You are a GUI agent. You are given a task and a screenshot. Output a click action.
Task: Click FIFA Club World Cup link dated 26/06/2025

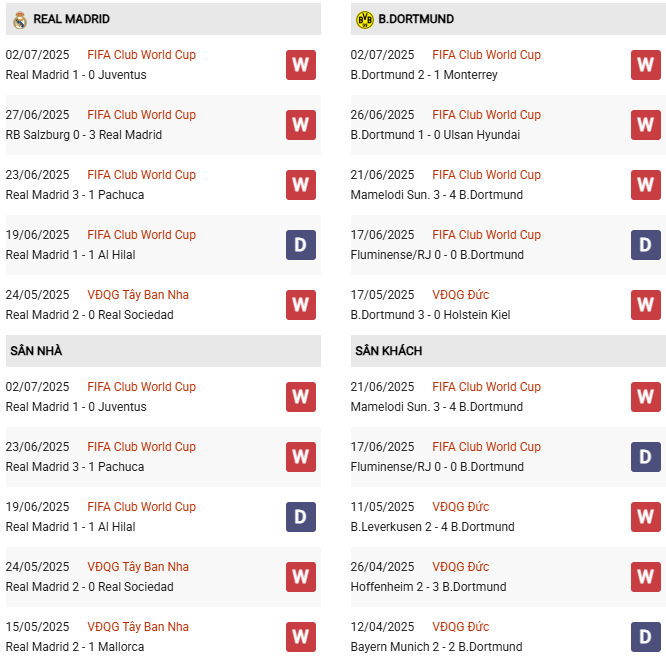[x=486, y=115]
